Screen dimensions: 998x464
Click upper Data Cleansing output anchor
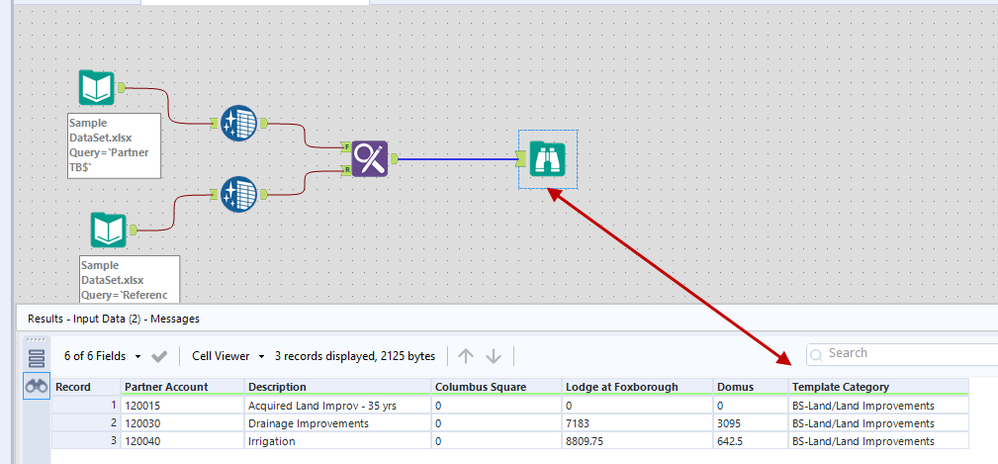[x=264, y=123]
